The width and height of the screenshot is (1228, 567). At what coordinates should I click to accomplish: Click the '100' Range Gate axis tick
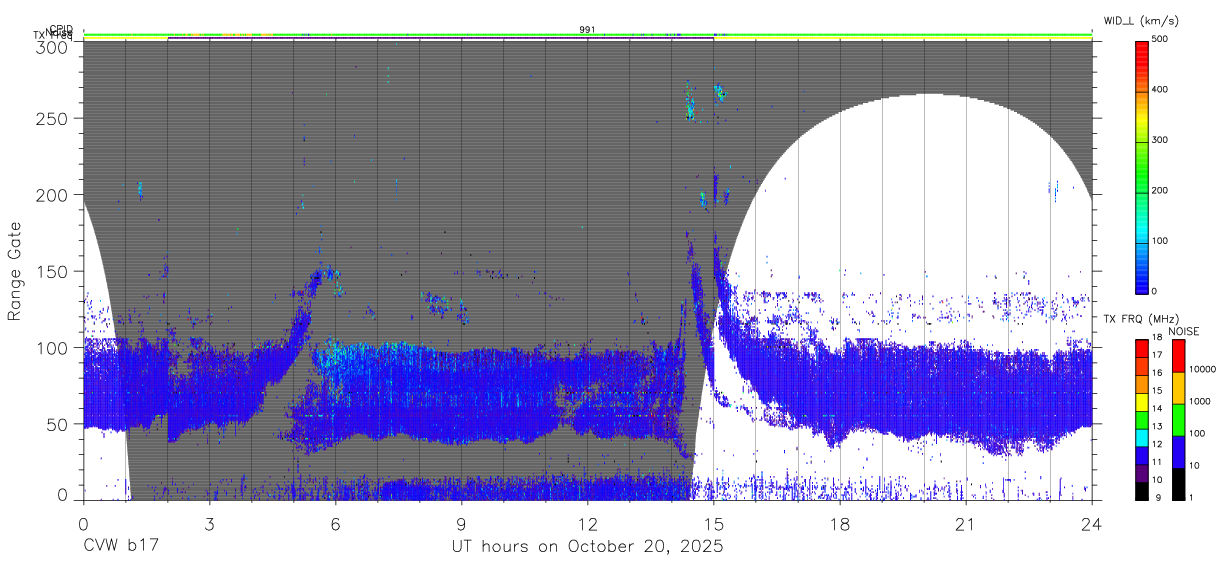click(x=51, y=347)
